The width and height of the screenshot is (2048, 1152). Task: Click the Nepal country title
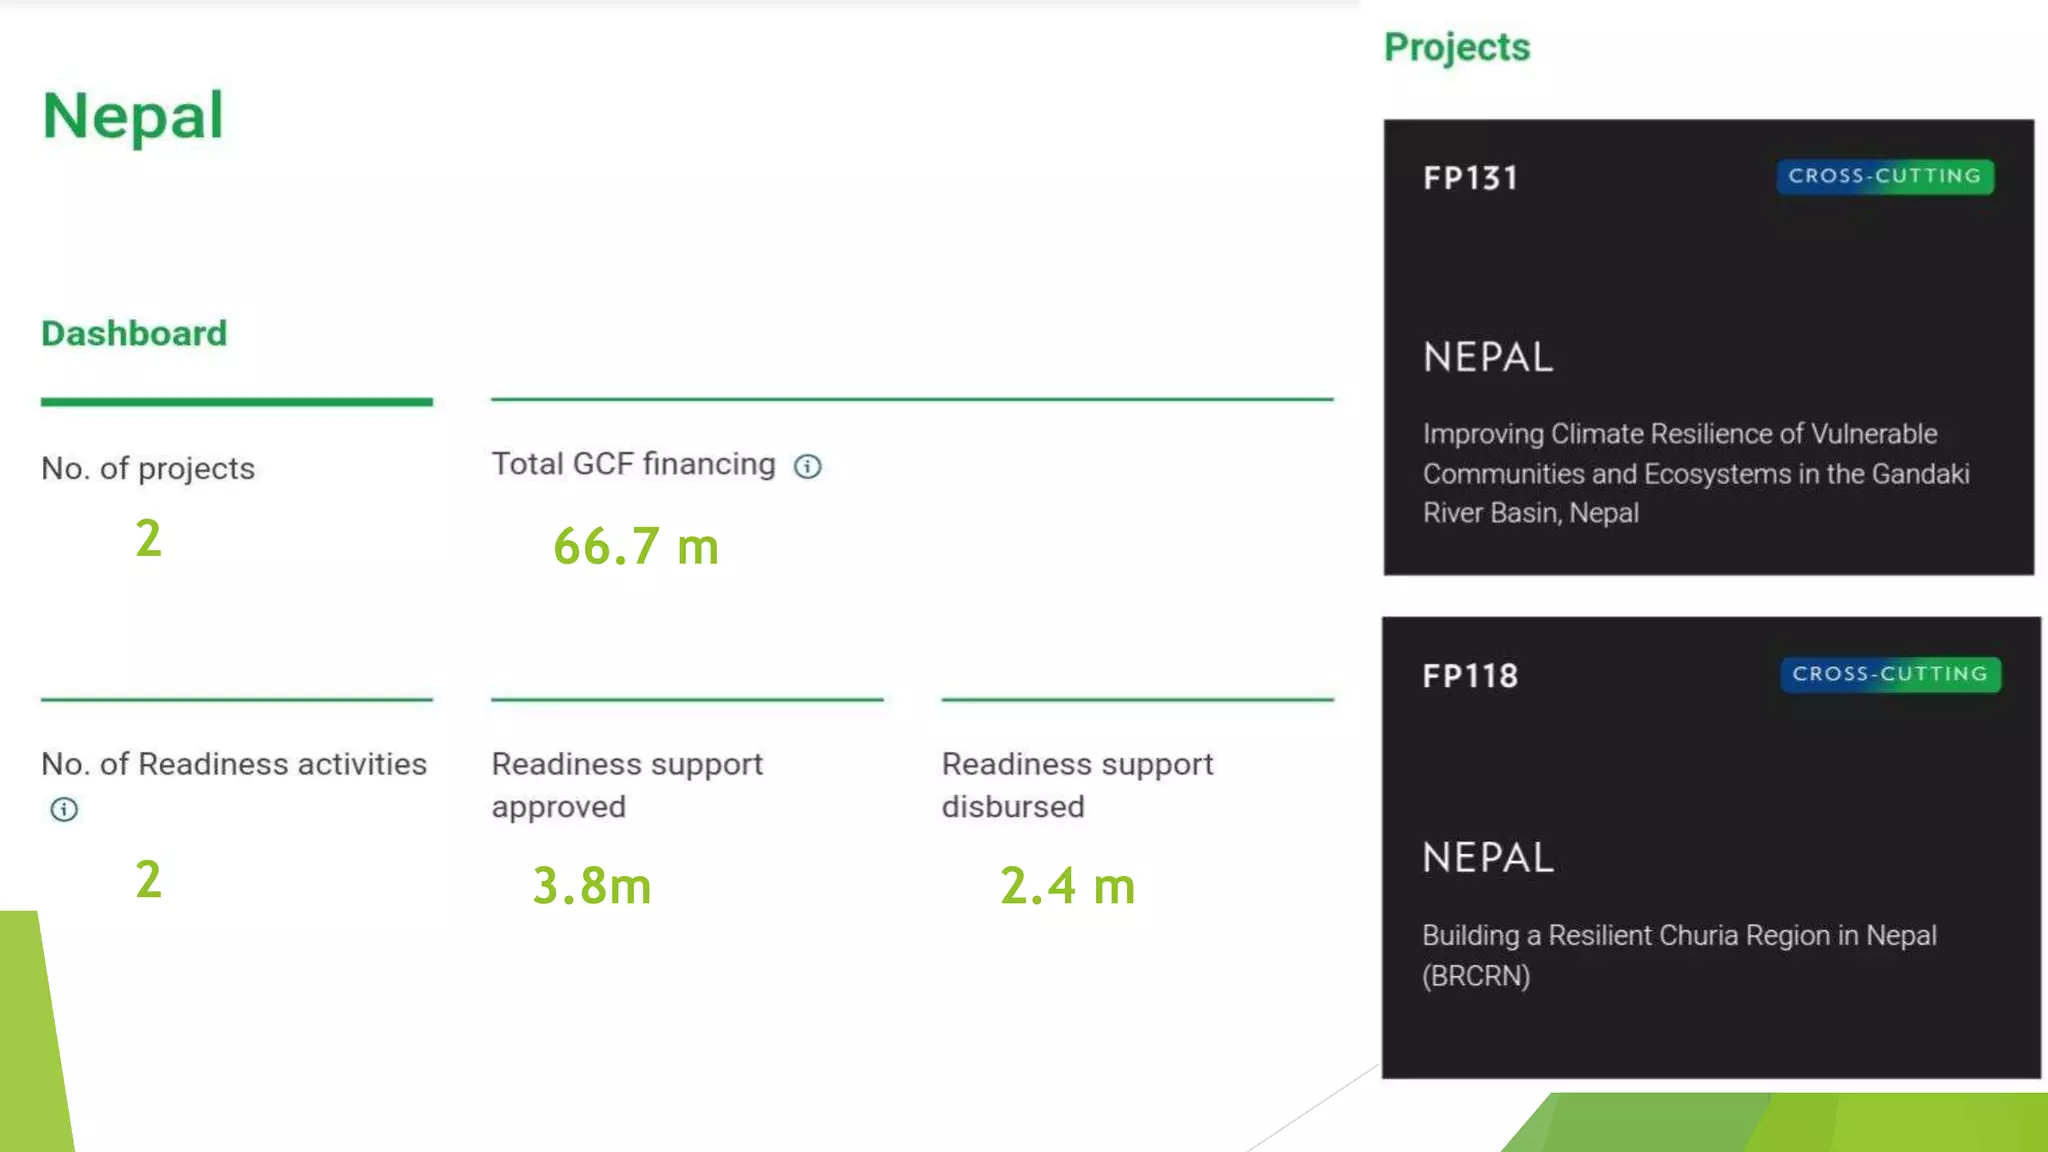(x=133, y=116)
